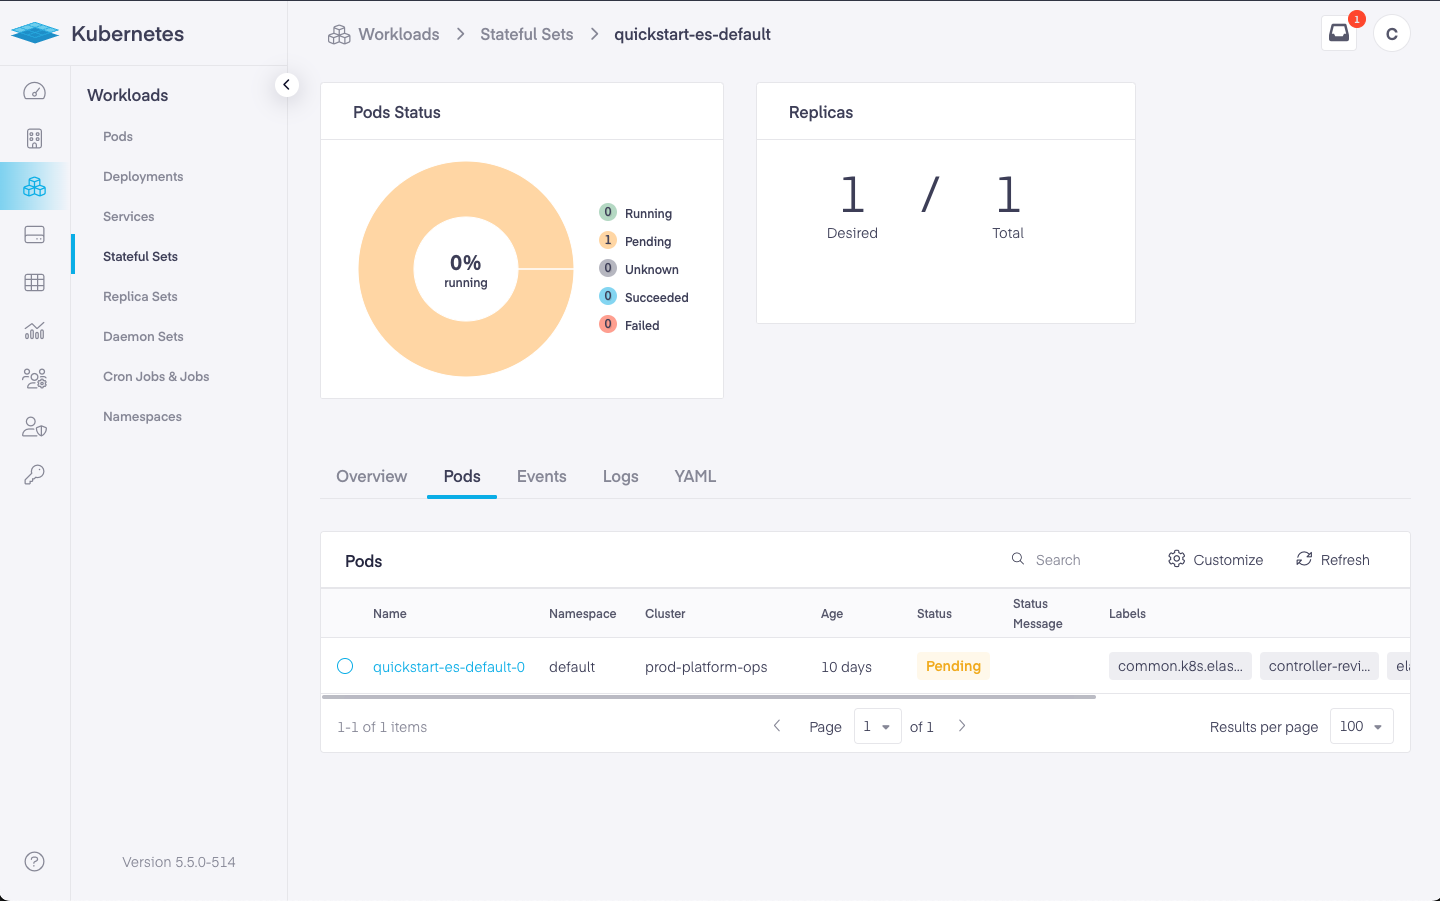Open the page number dropdown
The height and width of the screenshot is (901, 1440).
coord(877,726)
